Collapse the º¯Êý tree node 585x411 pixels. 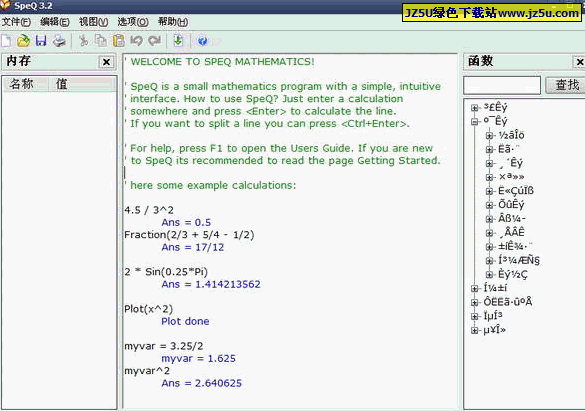475,122
